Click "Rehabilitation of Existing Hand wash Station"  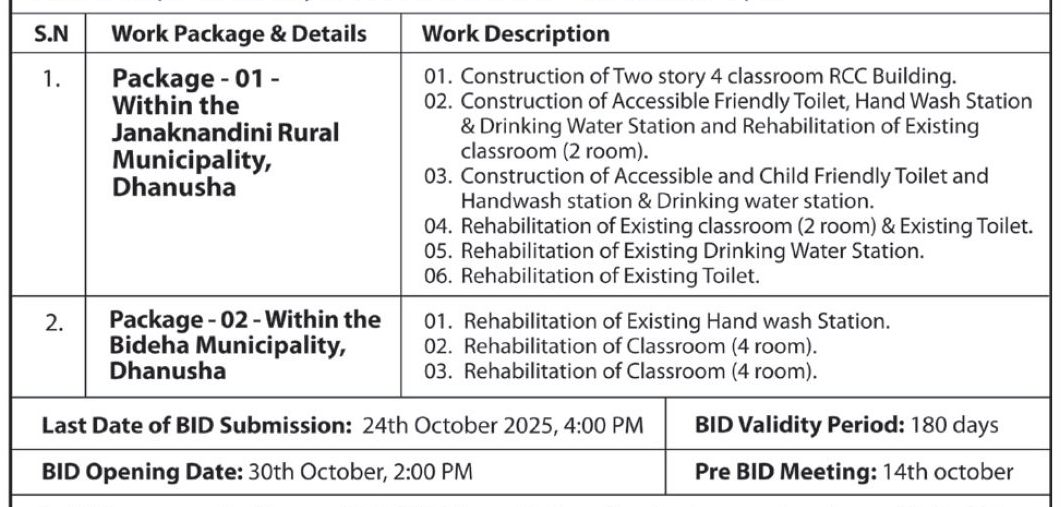656,323
